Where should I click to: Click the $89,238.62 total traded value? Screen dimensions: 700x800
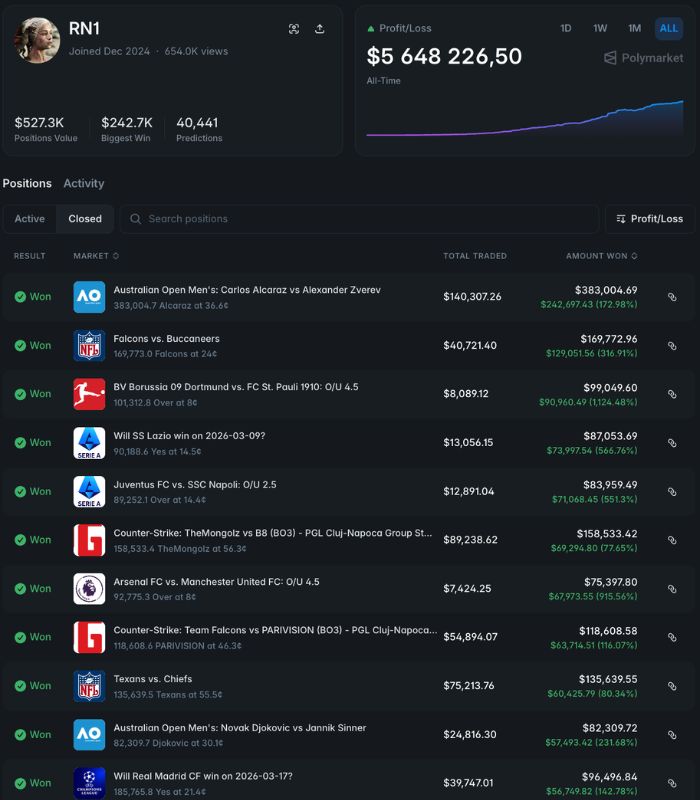470,540
